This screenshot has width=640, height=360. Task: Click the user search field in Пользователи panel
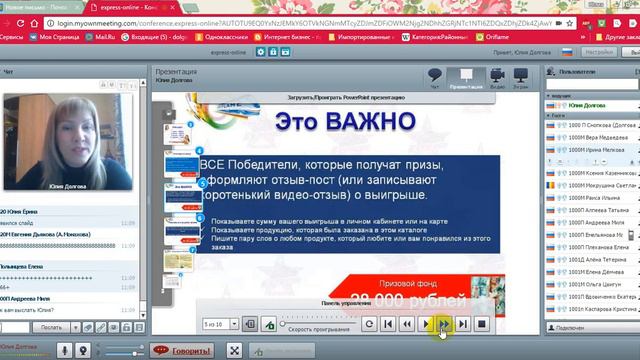click(x=592, y=84)
